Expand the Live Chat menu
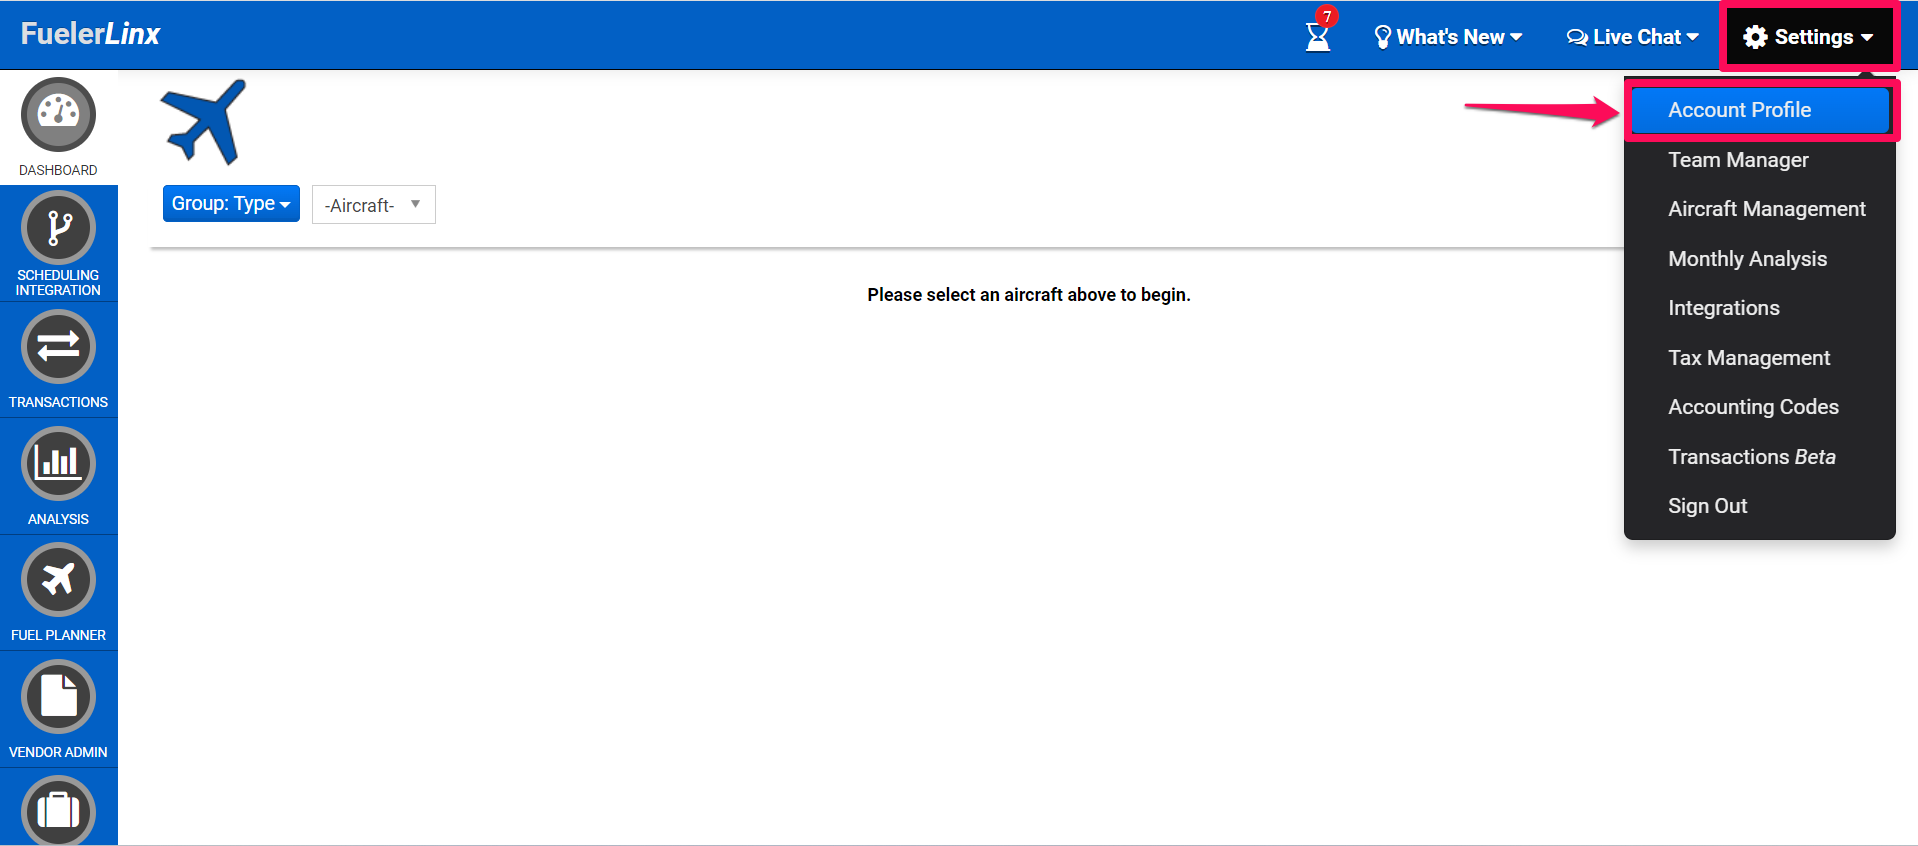 tap(1633, 37)
